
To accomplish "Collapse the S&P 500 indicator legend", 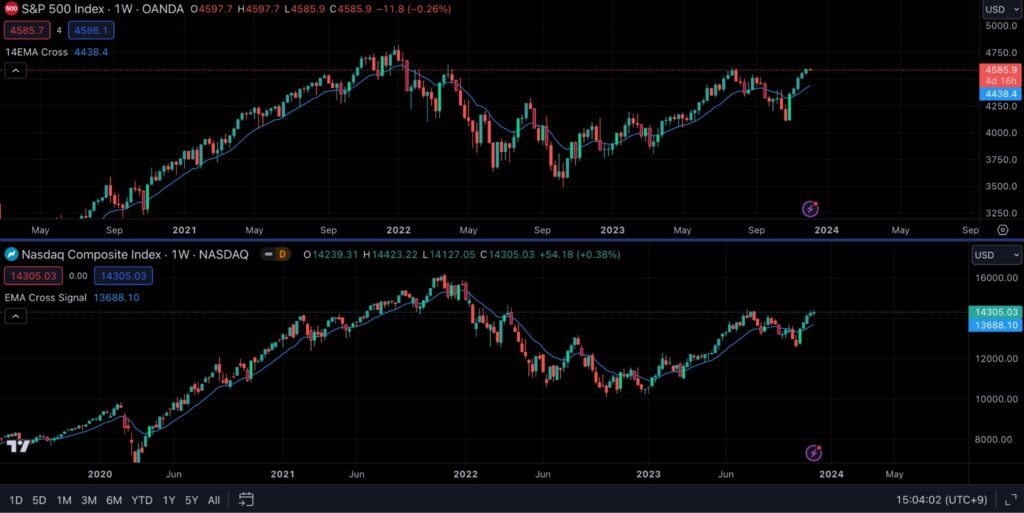I will pyautogui.click(x=16, y=70).
